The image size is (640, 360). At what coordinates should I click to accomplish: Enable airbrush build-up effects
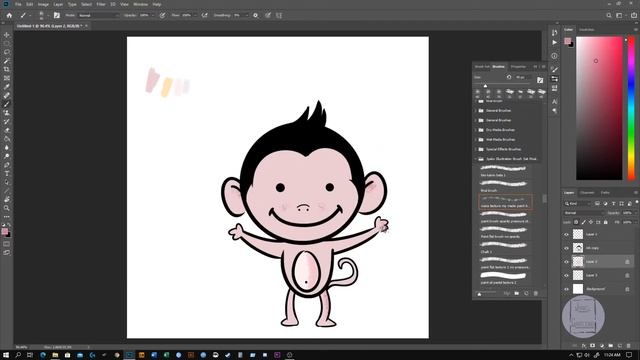204,16
